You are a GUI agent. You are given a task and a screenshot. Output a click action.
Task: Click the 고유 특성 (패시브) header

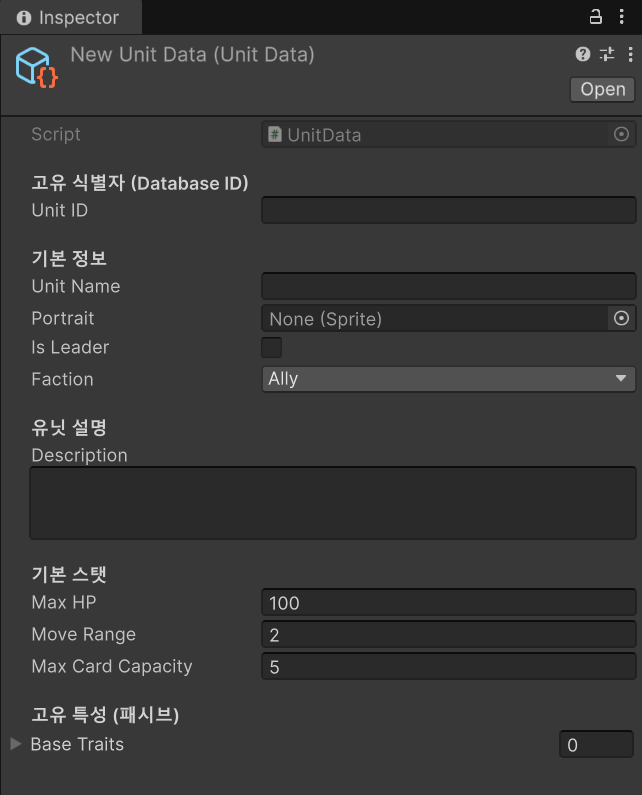click(x=105, y=715)
